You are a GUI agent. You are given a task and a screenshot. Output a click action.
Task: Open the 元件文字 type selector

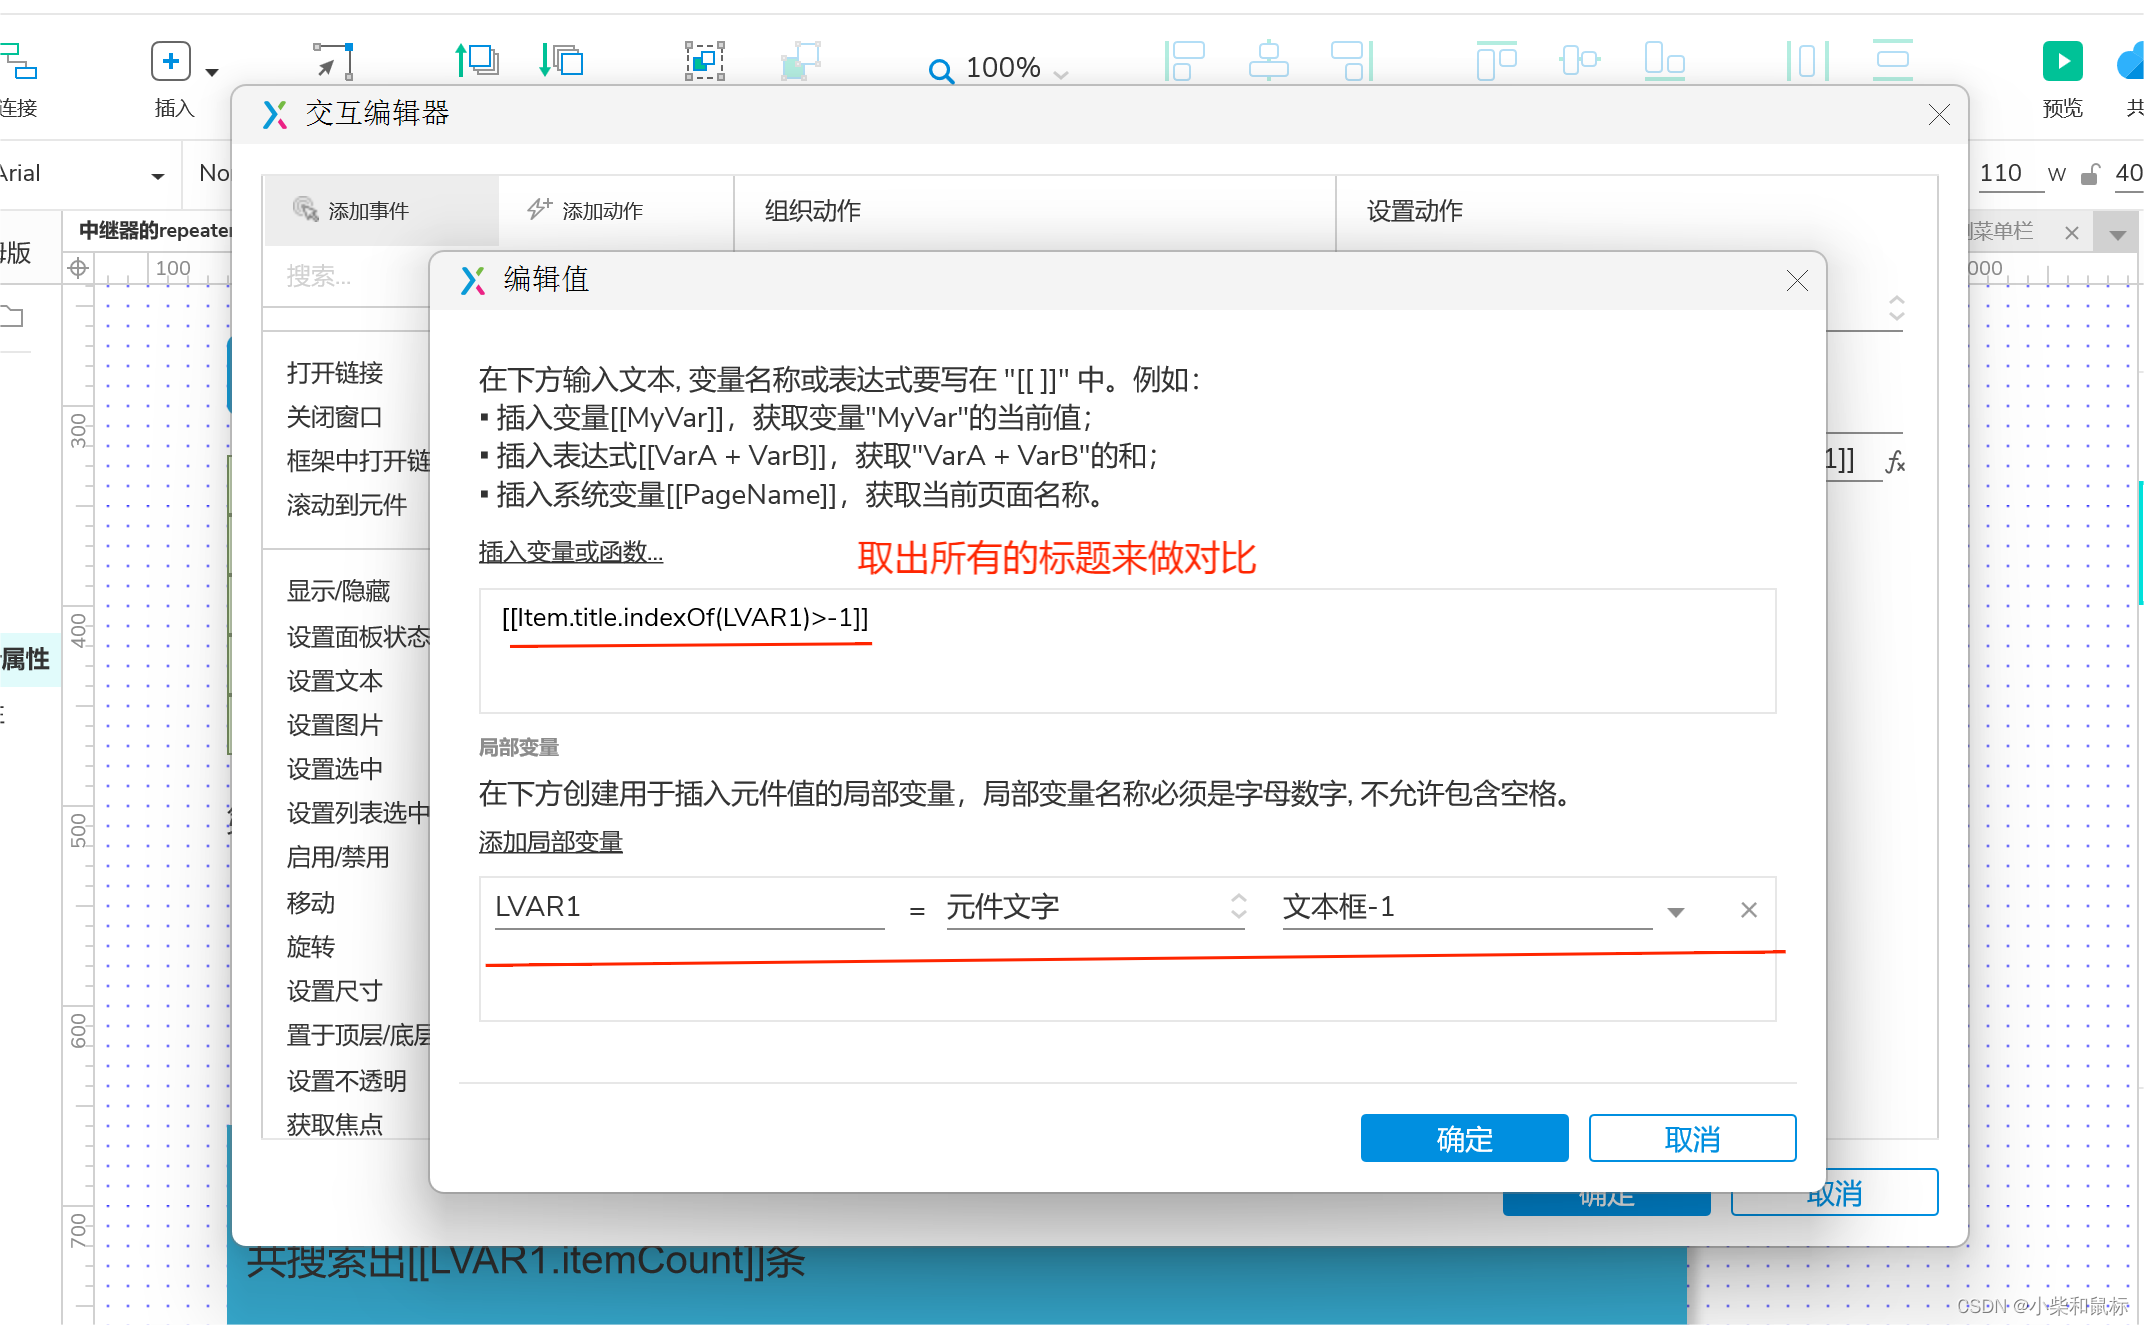pyautogui.click(x=1095, y=907)
